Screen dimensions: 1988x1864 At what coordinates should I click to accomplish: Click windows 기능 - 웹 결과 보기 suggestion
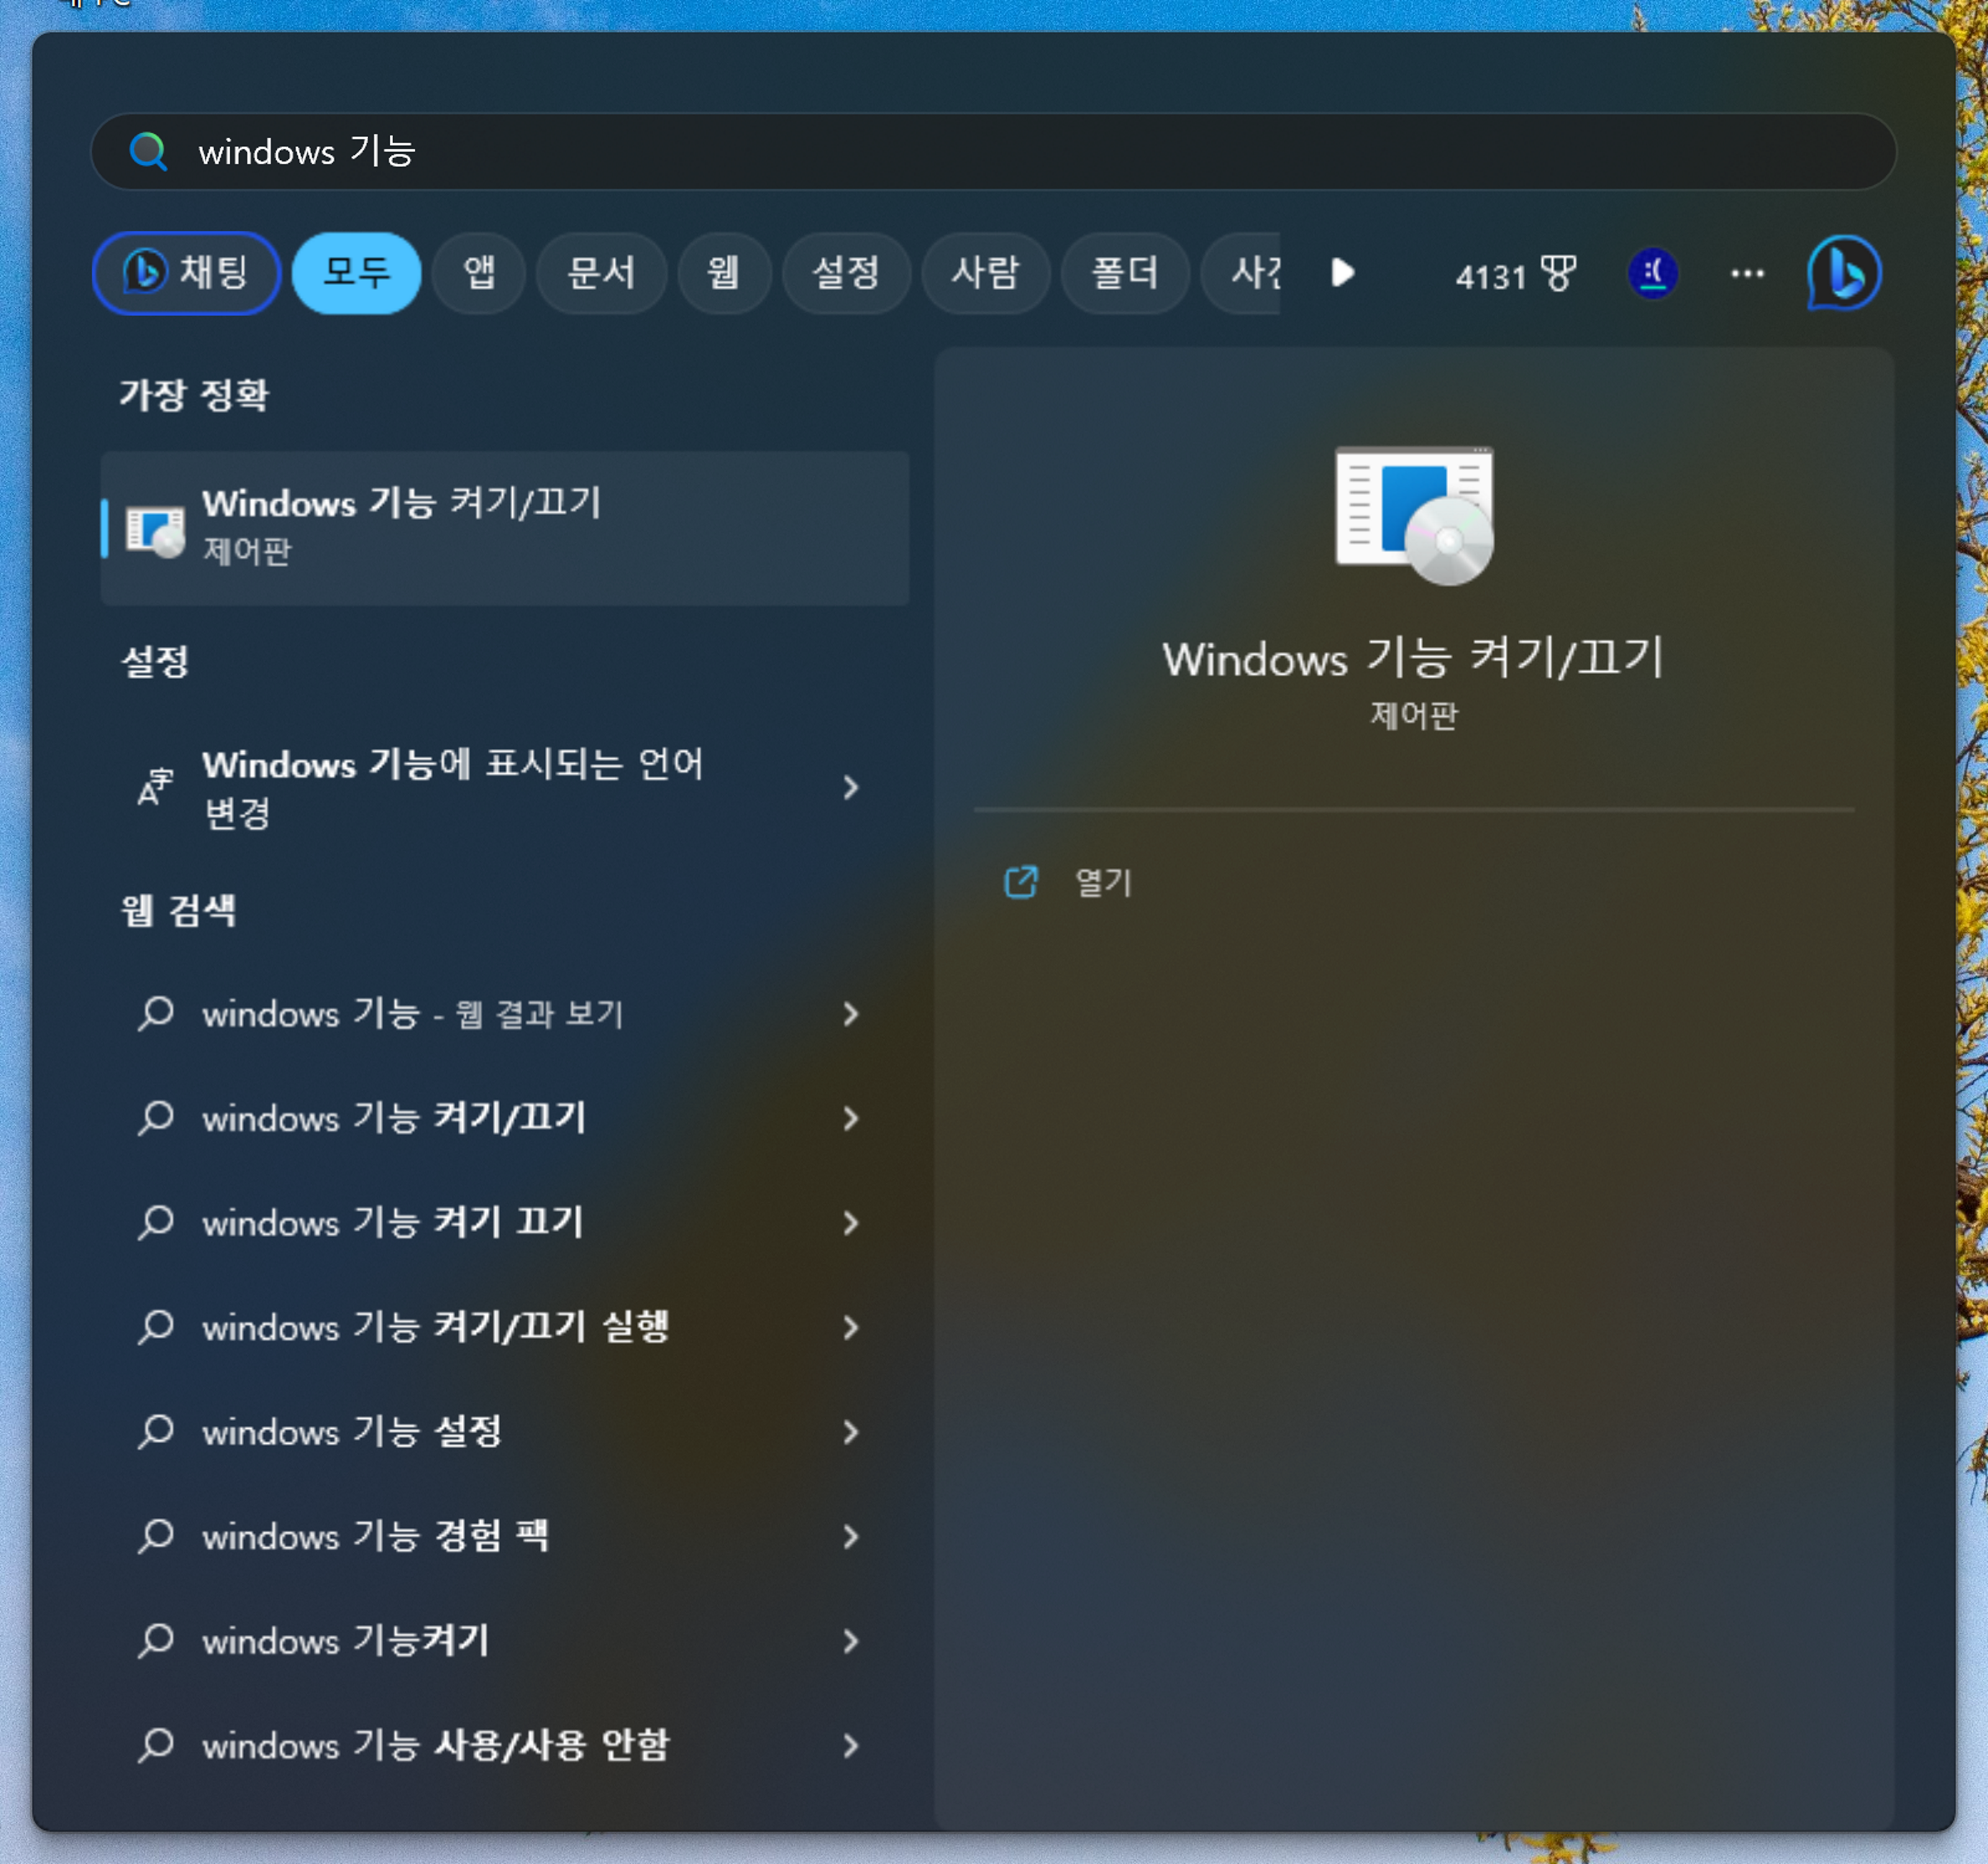coord(412,1014)
